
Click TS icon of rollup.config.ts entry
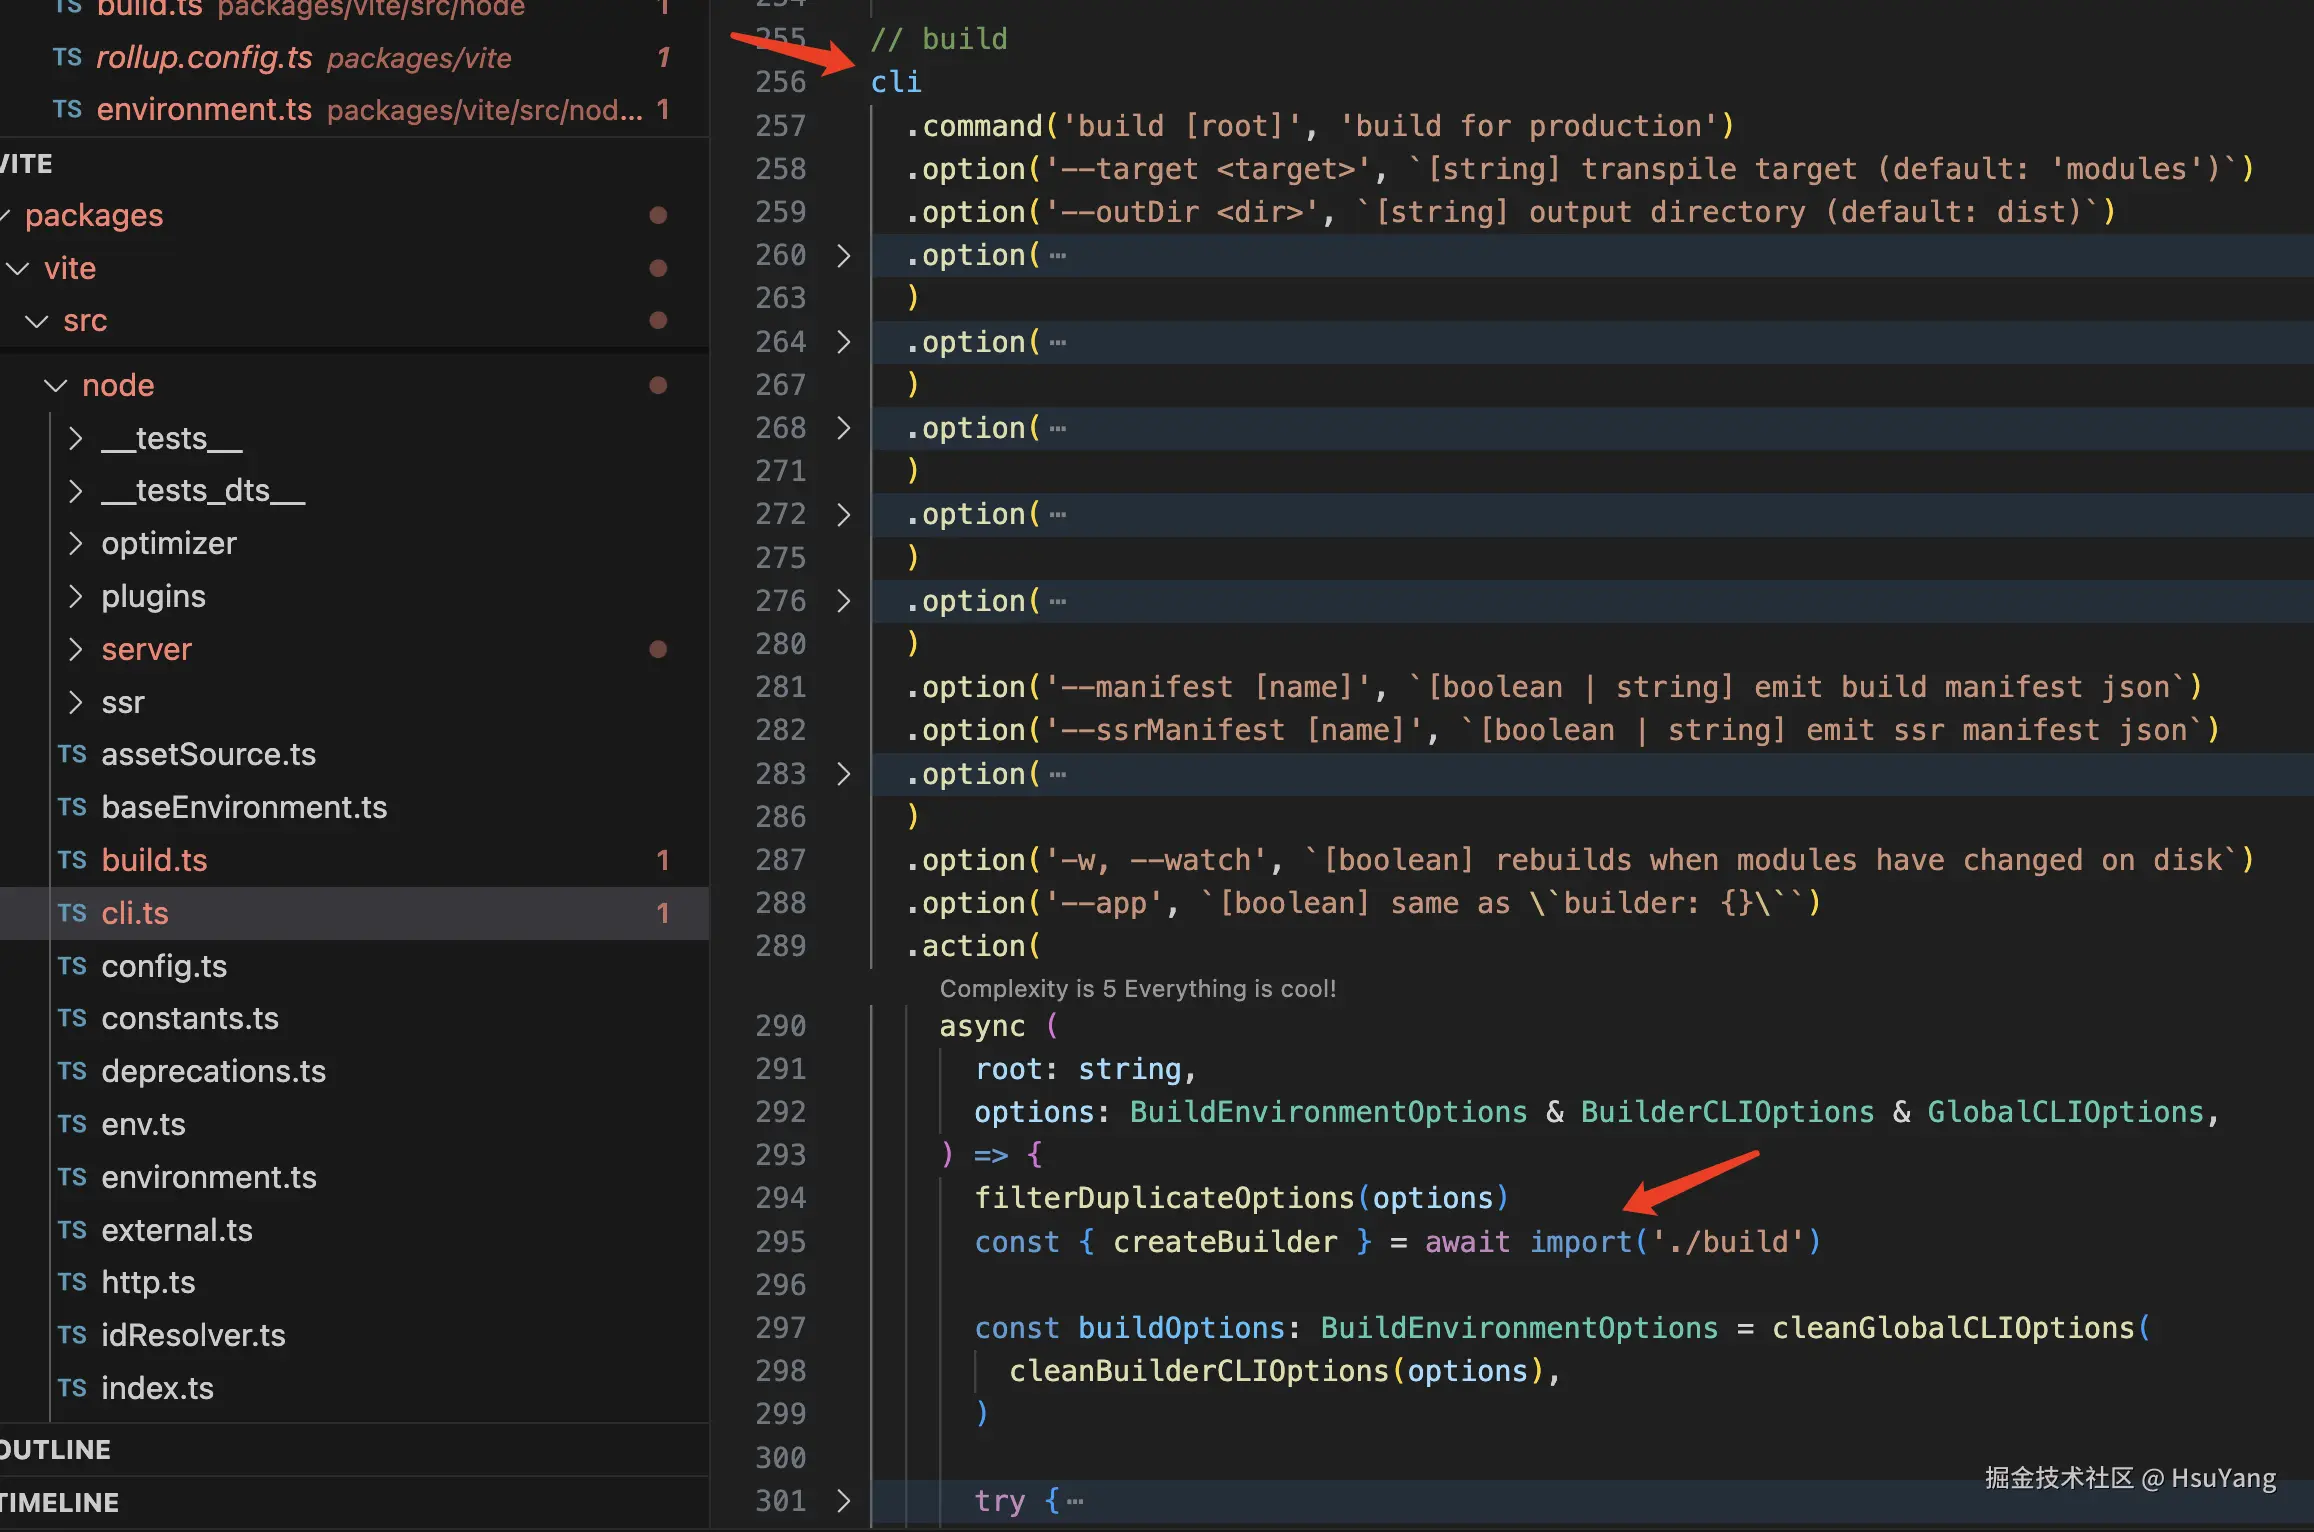67,57
